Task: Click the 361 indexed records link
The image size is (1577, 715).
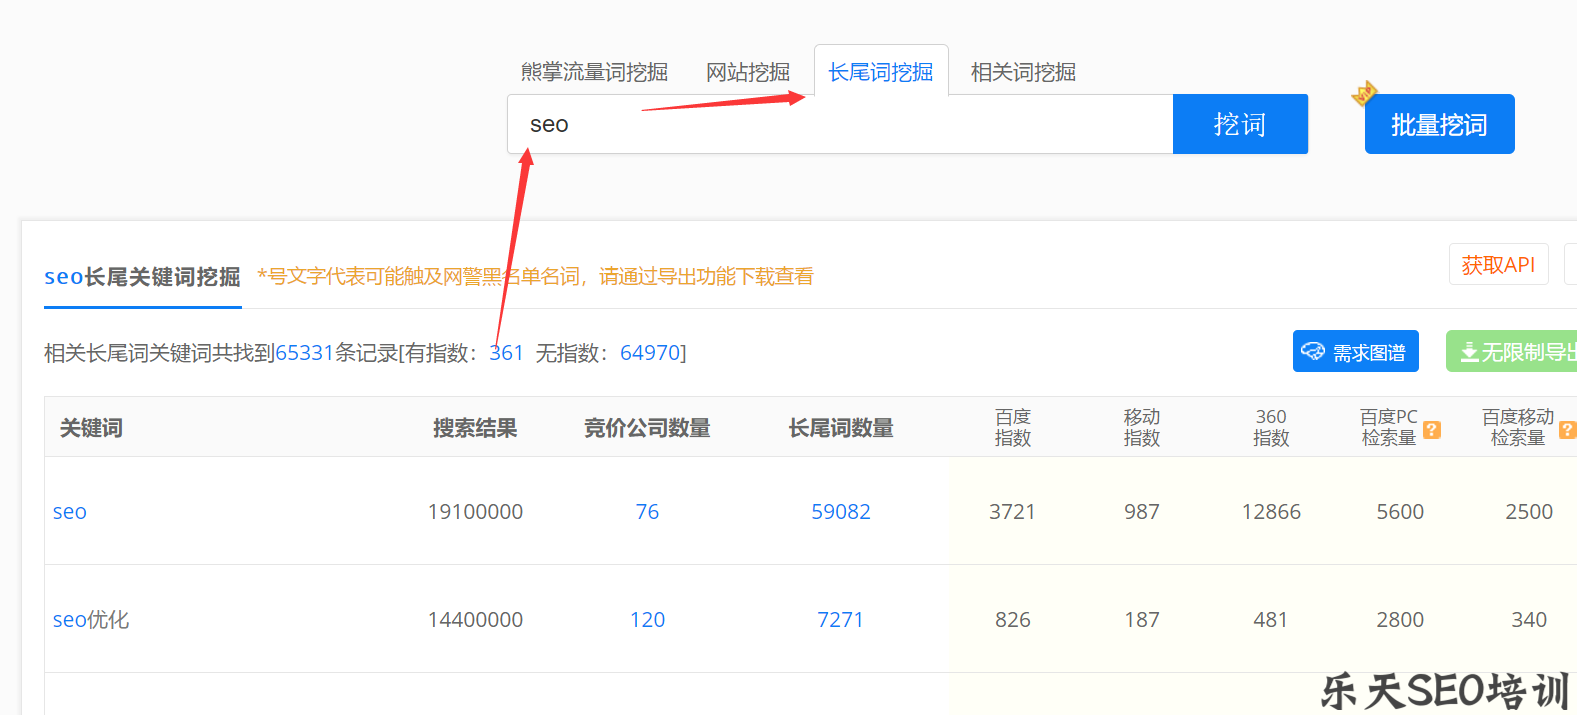Action: (x=506, y=353)
